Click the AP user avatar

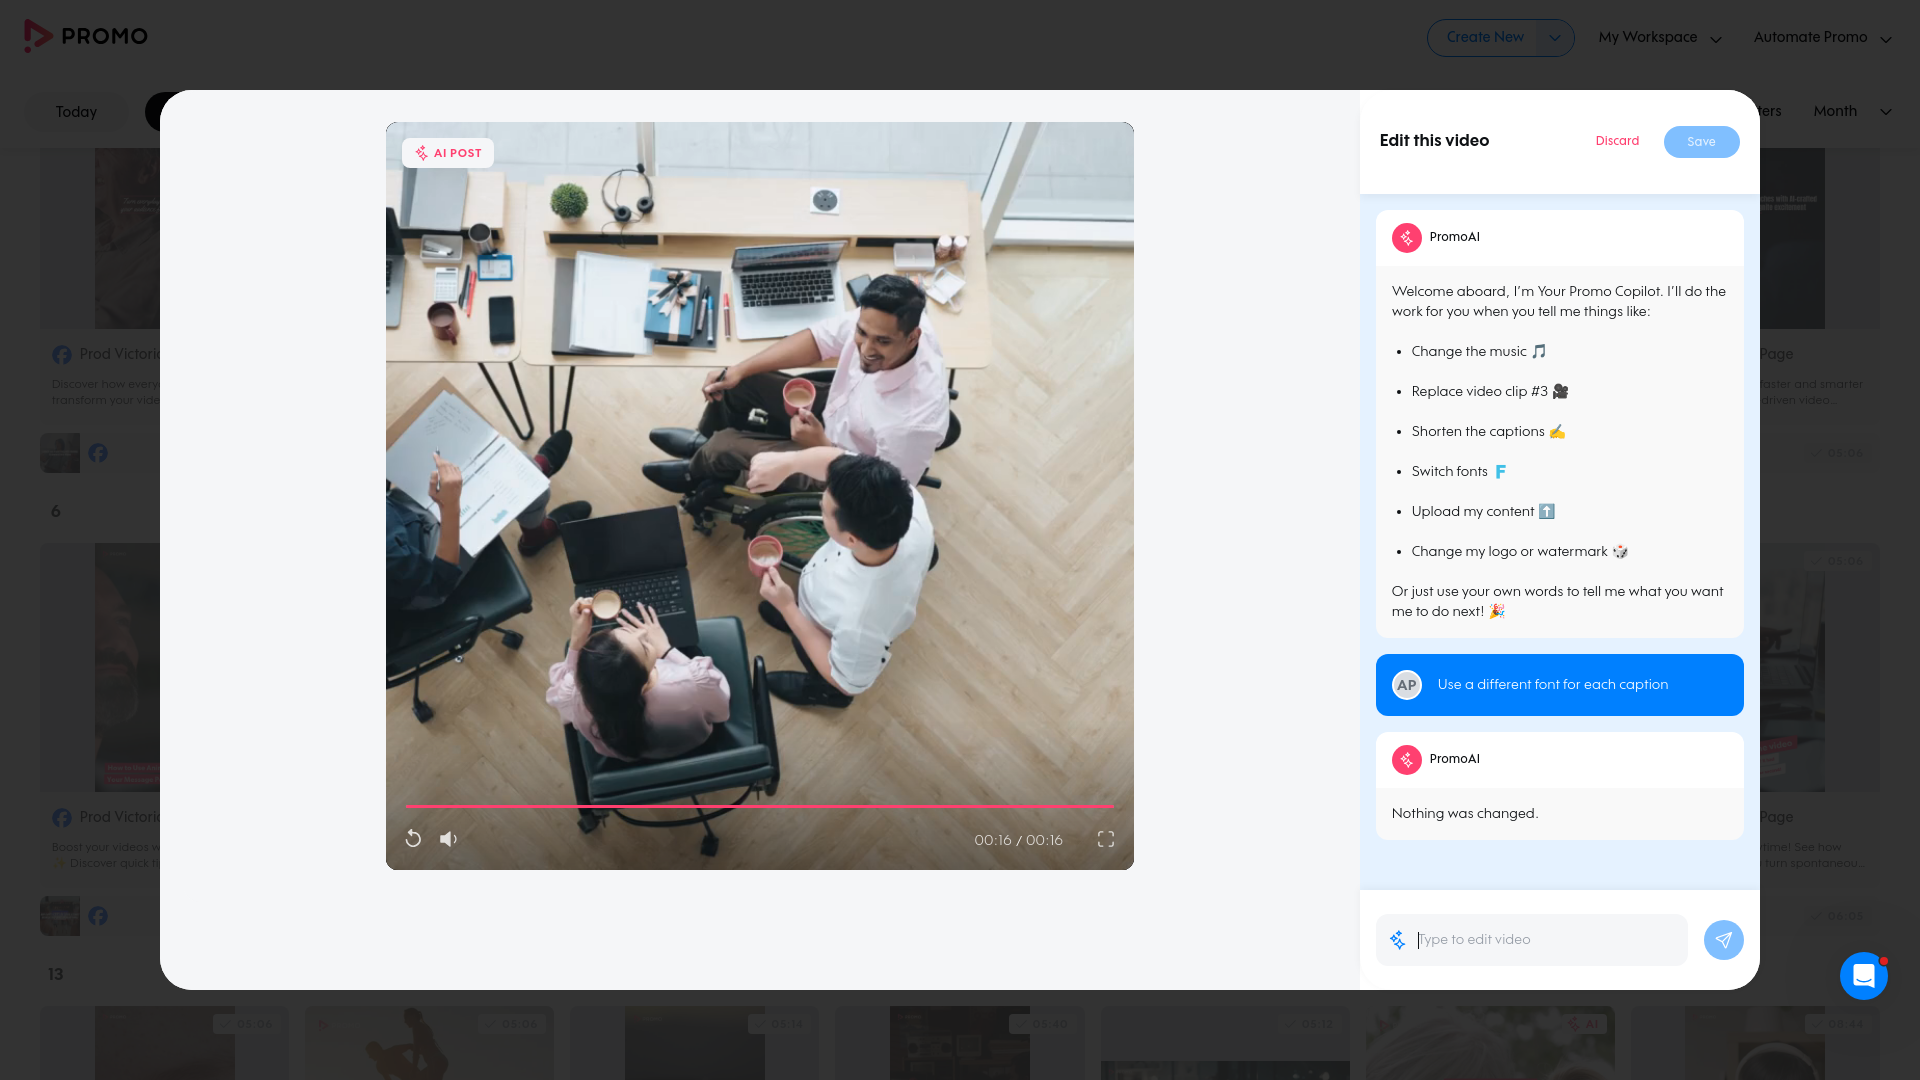[x=1407, y=685]
